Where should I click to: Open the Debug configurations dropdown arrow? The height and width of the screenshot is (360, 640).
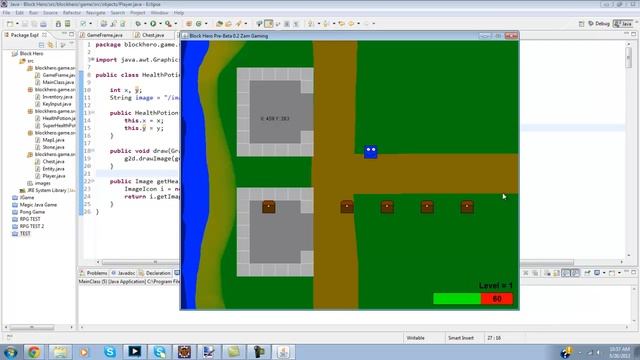click(145, 24)
